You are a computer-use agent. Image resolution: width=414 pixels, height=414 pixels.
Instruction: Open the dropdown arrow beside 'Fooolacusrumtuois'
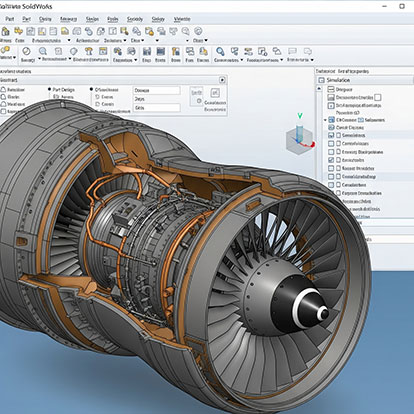point(282,60)
